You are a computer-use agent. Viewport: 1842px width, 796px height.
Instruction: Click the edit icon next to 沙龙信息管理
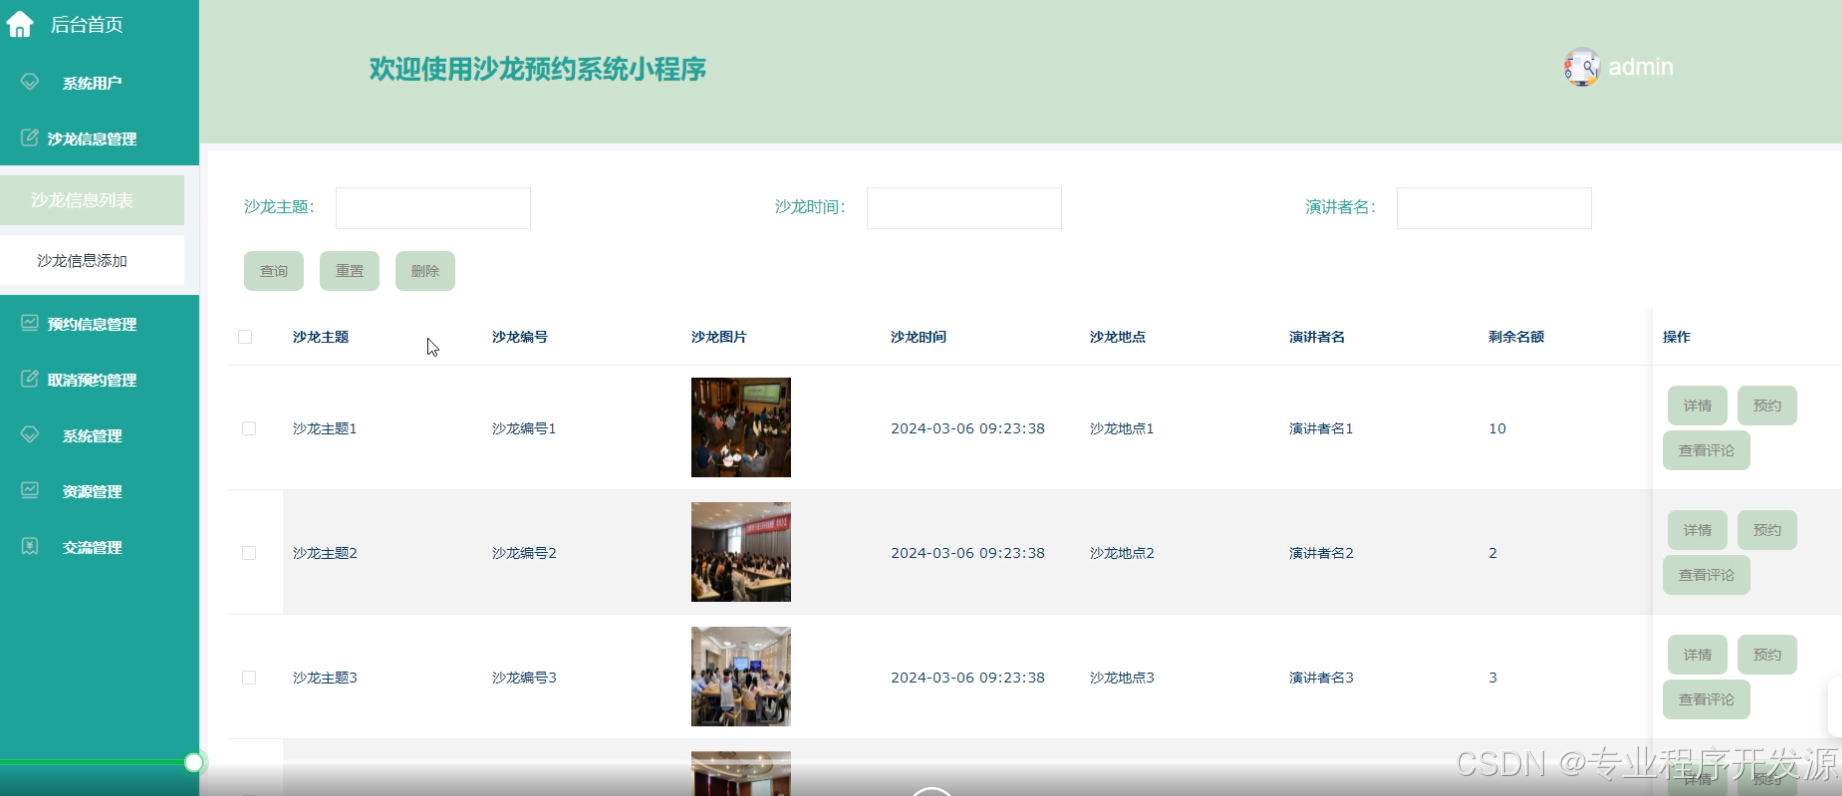pos(30,138)
